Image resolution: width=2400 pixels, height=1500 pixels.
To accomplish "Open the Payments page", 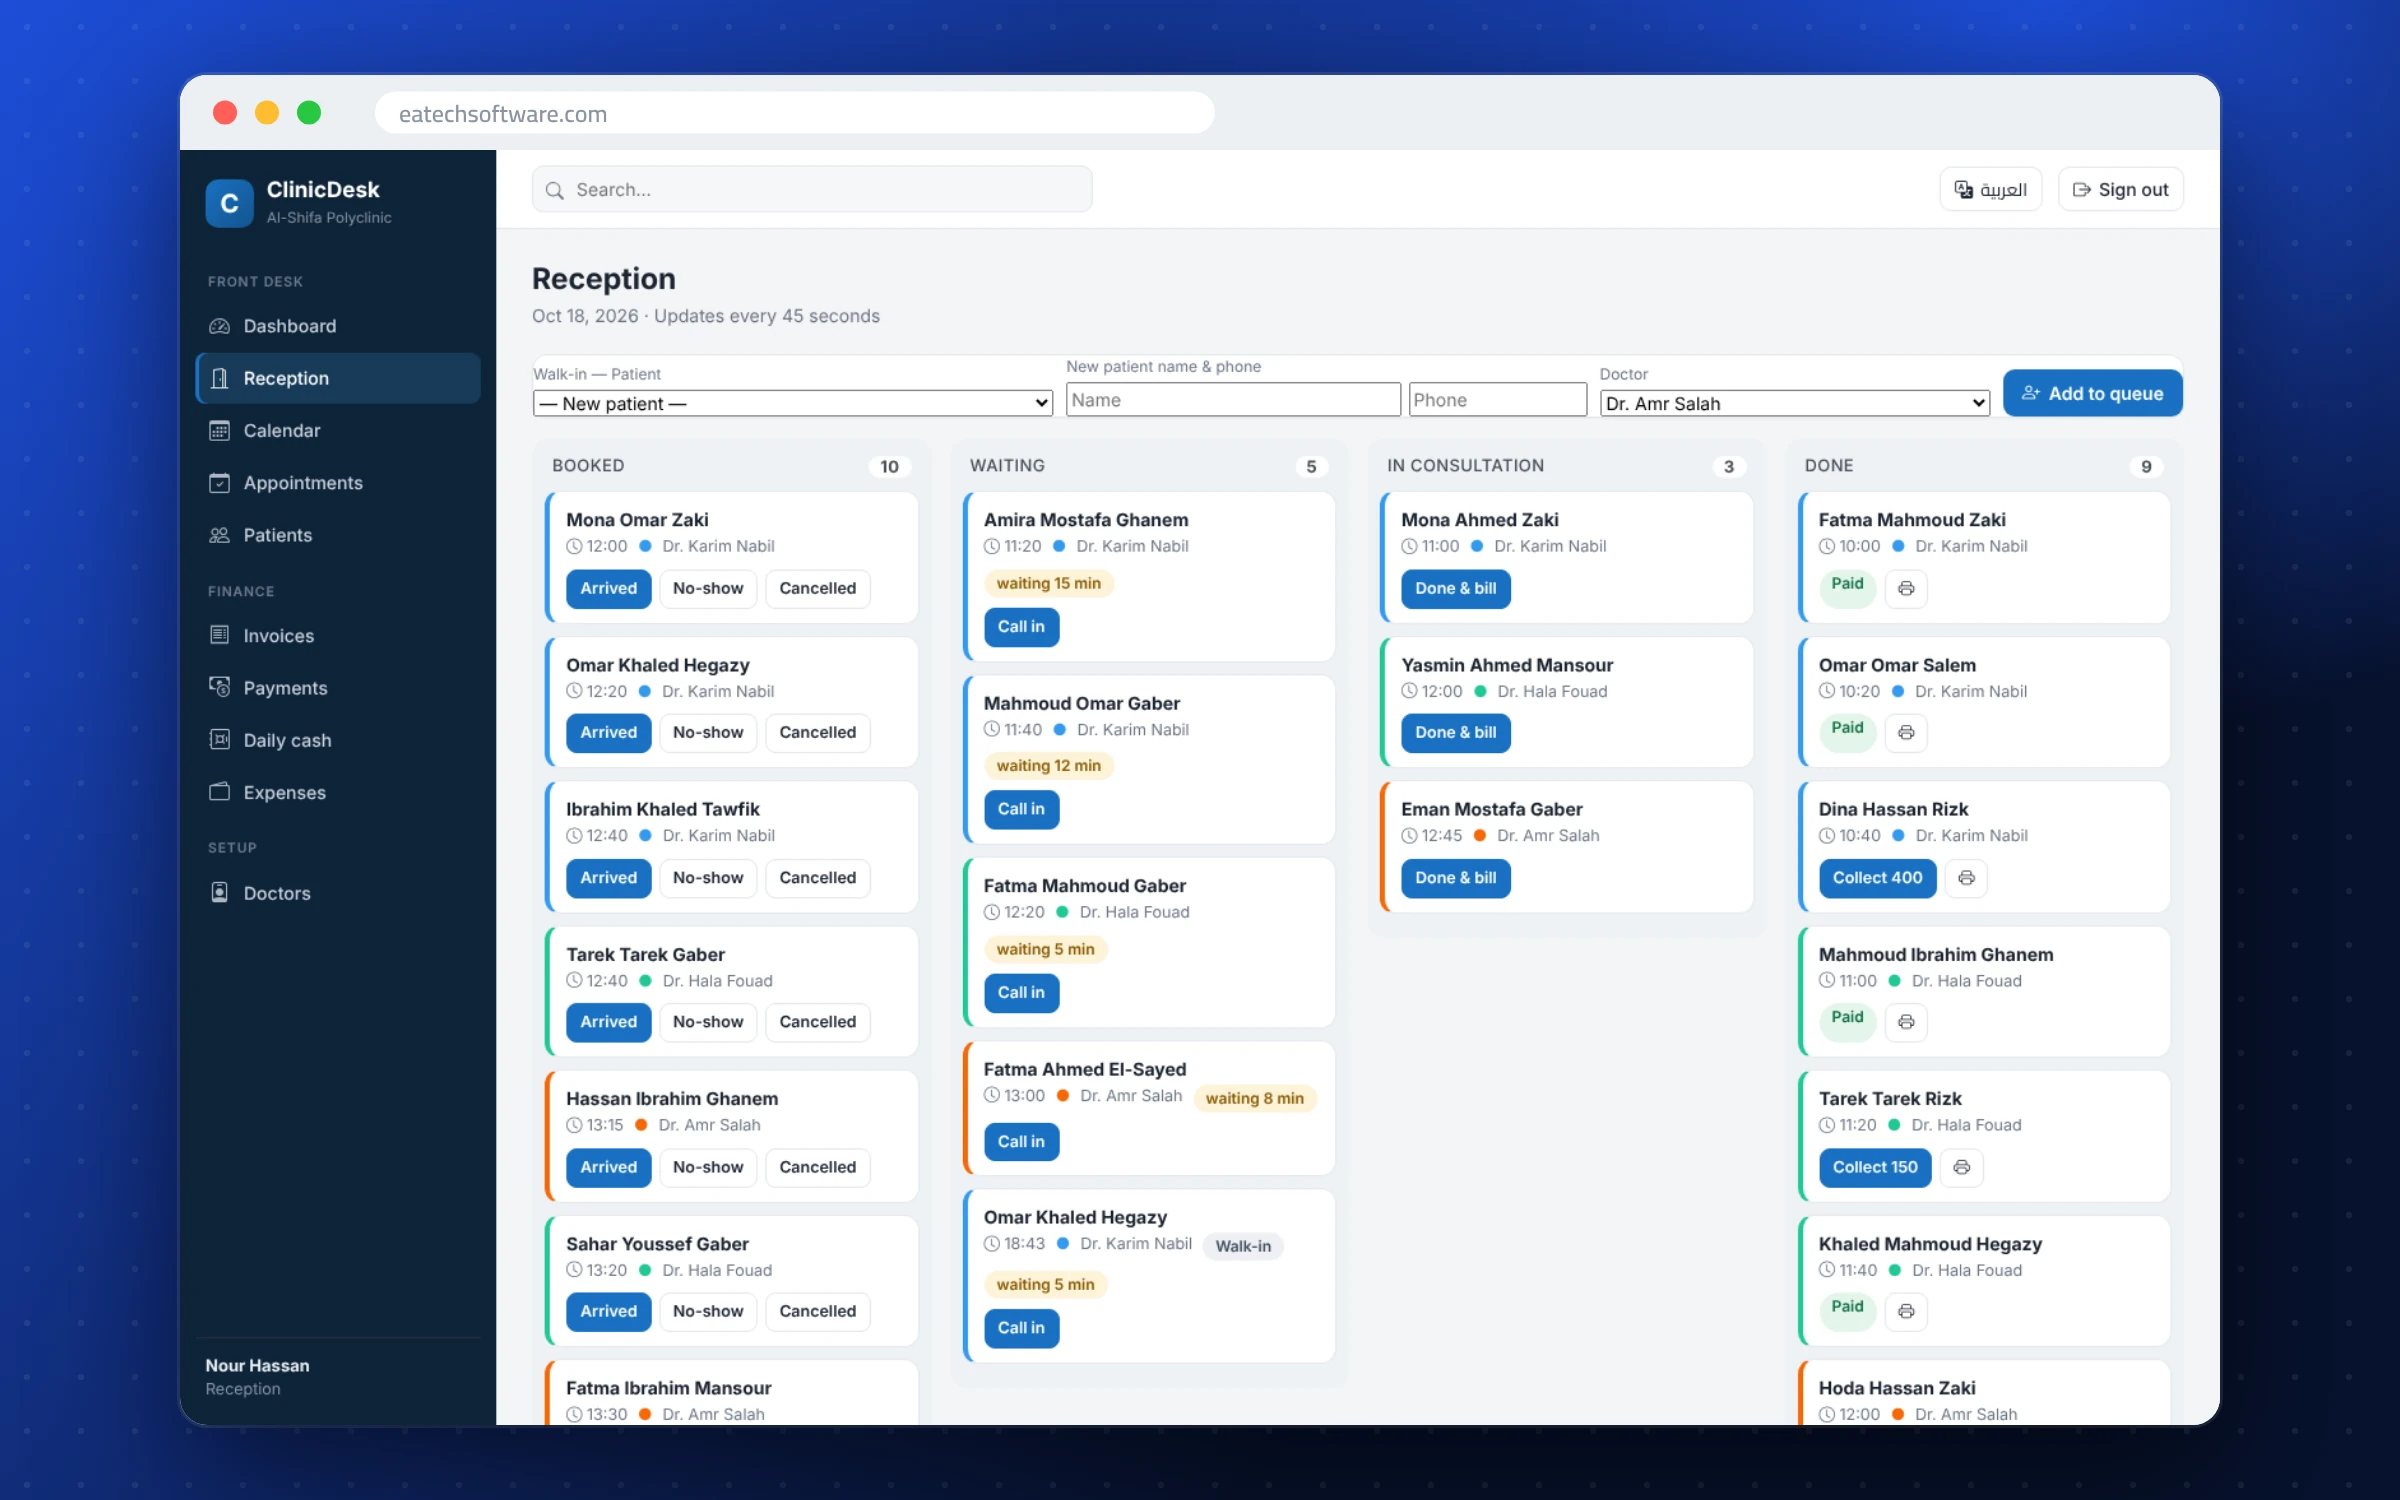I will click(338, 688).
